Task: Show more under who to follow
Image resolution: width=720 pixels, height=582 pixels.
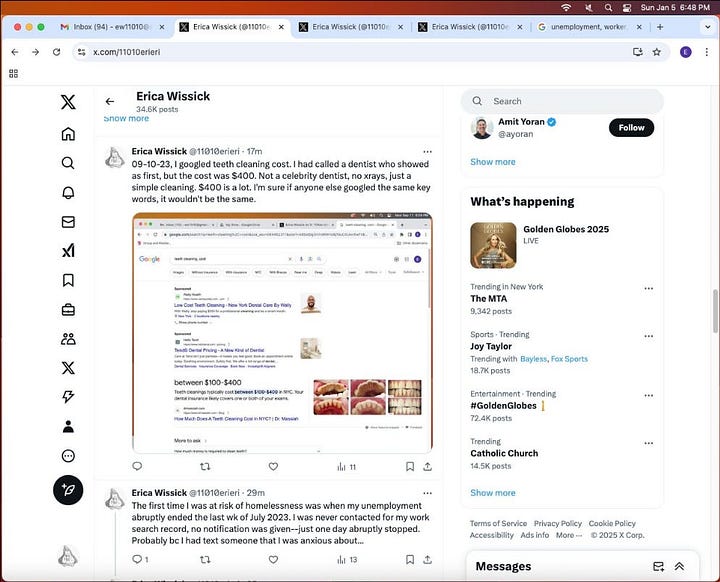Action: [x=493, y=162]
